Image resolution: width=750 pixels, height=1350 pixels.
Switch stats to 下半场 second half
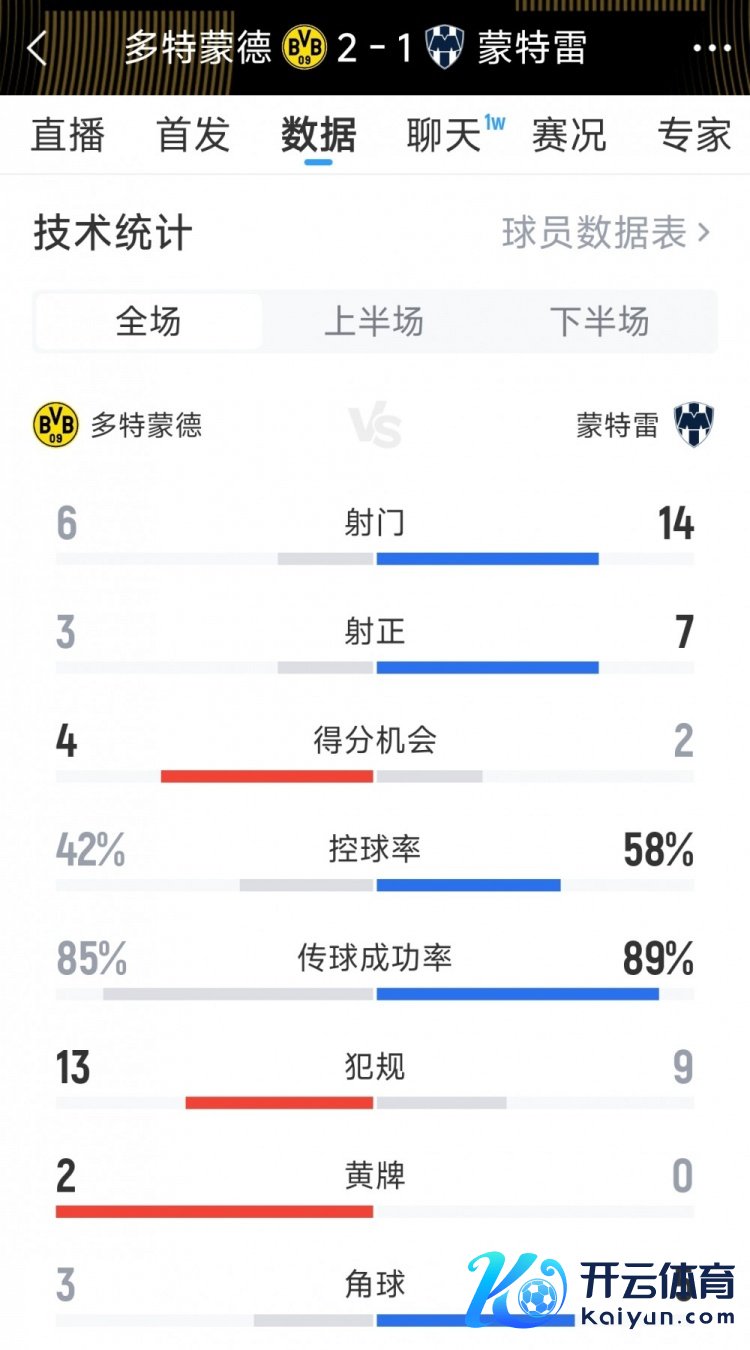tap(599, 322)
